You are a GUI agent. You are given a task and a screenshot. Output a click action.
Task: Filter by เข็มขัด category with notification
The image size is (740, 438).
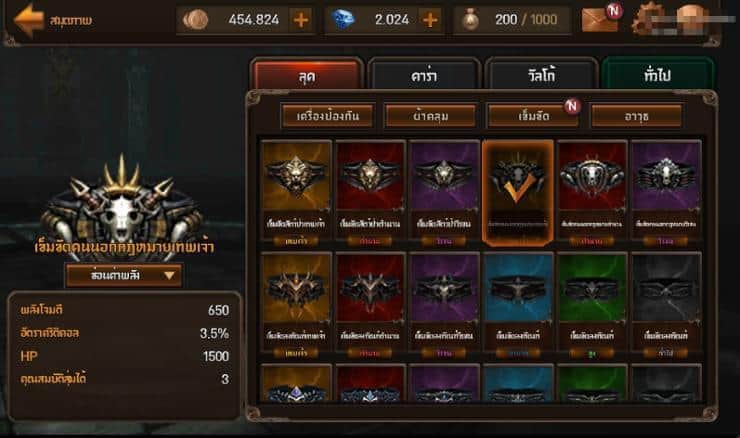pos(533,116)
